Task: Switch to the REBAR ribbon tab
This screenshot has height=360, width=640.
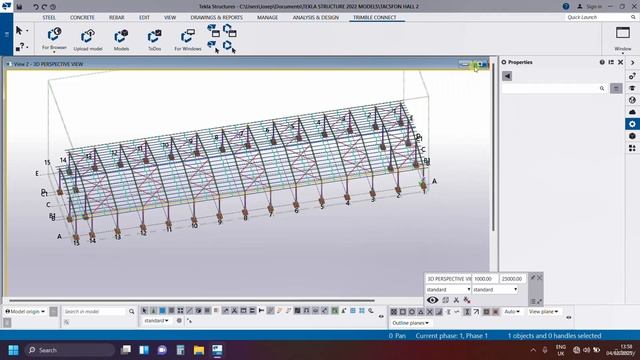Action: click(116, 18)
